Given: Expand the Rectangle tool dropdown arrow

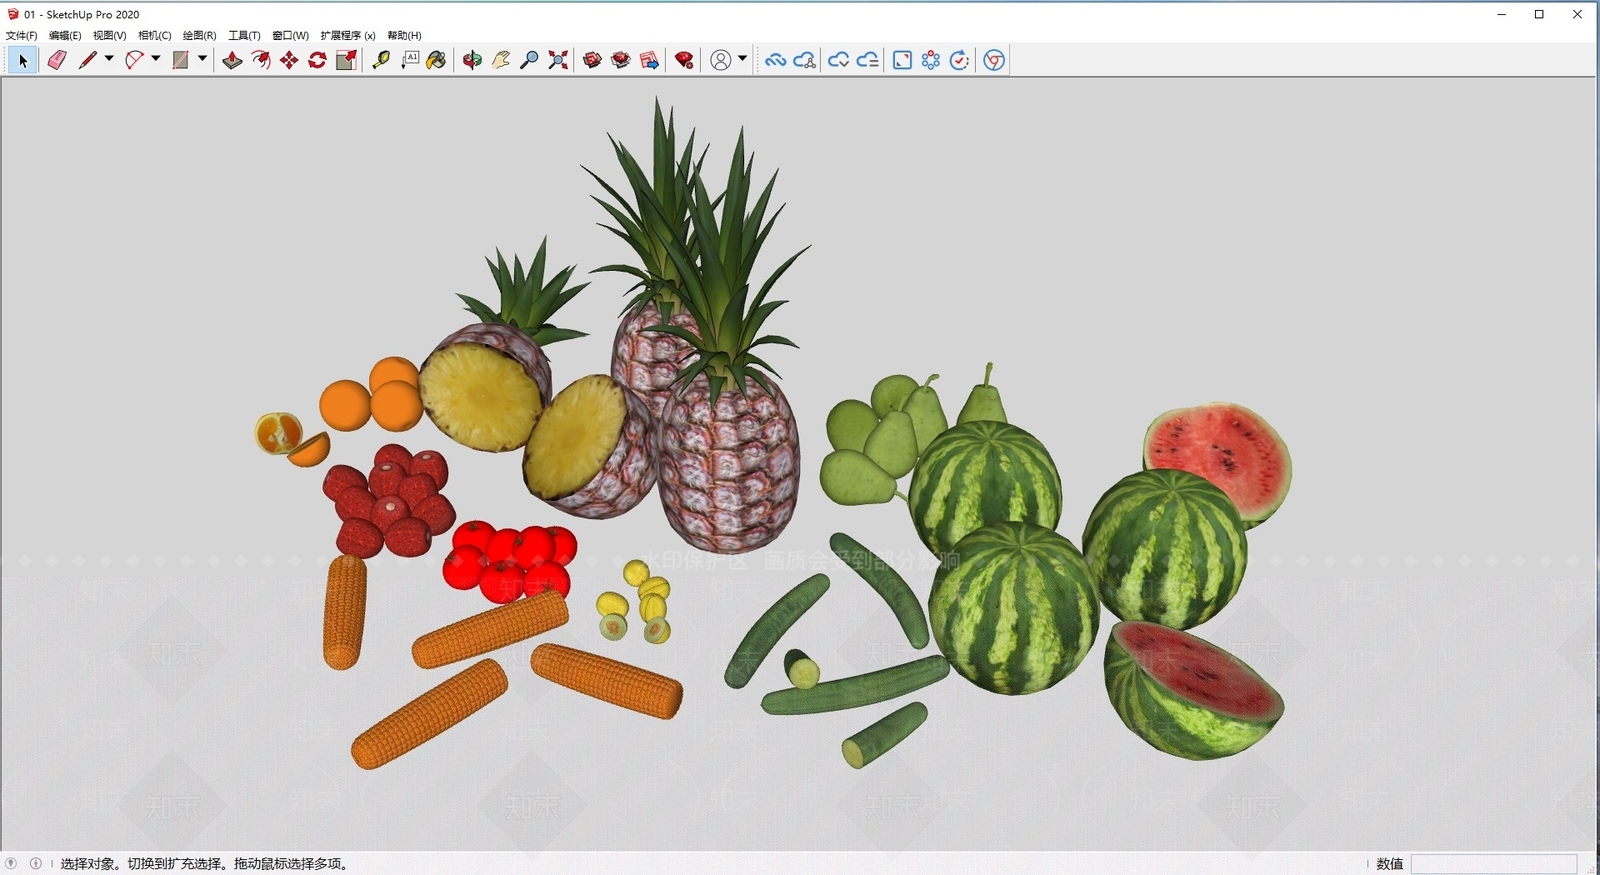Looking at the screenshot, I should (x=202, y=59).
